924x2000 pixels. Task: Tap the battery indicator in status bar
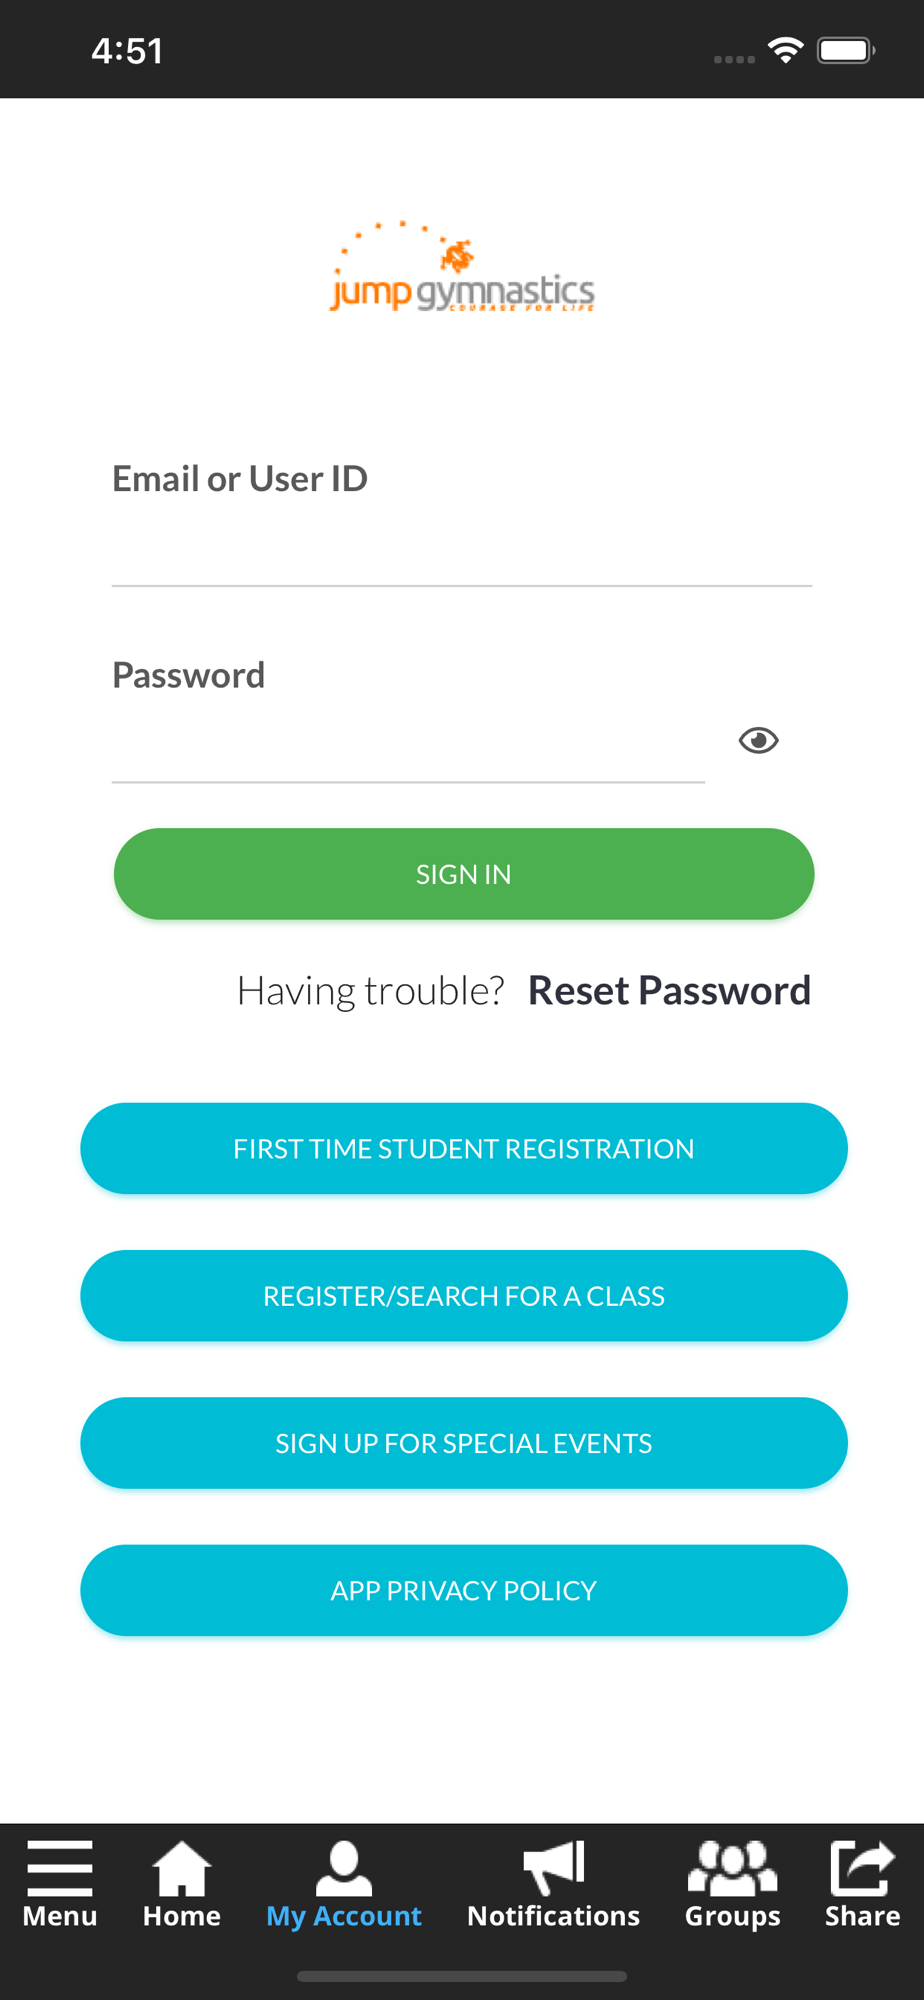pyautogui.click(x=846, y=50)
